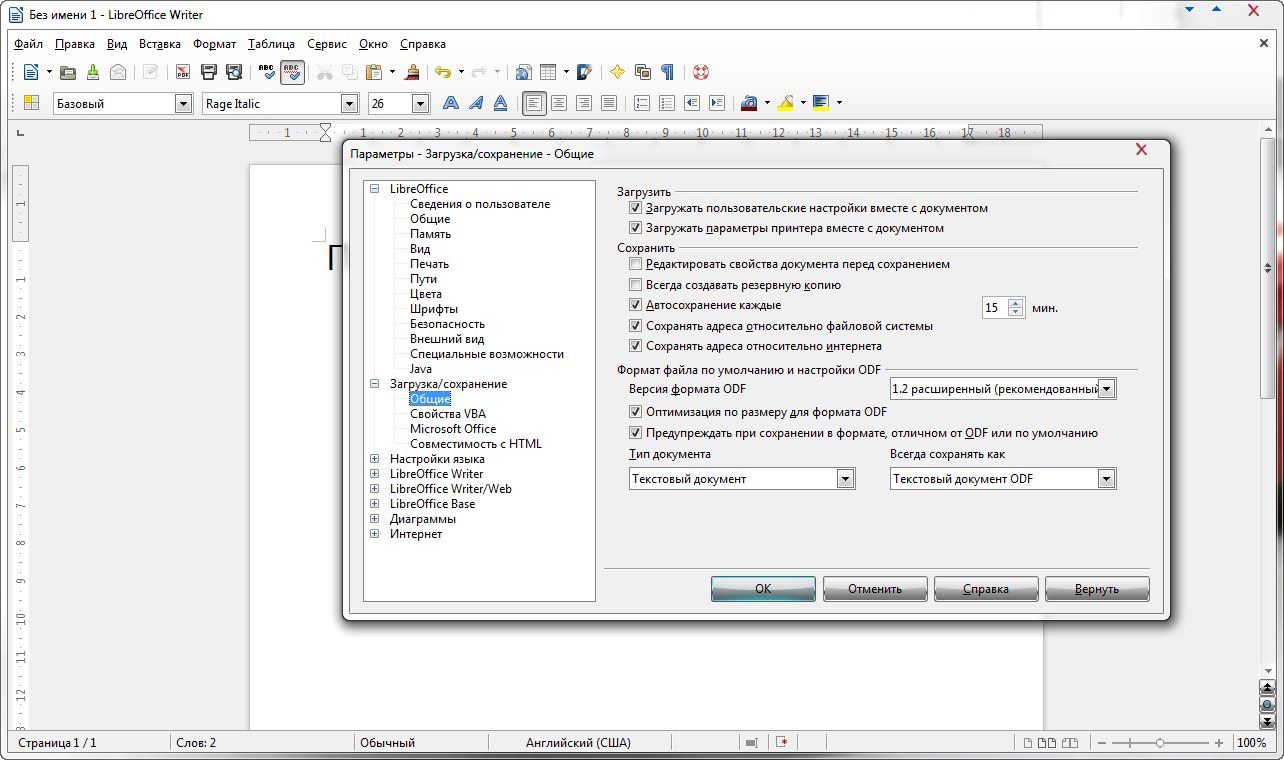Image resolution: width=1284 pixels, height=760 pixels.
Task: Click the Undo arrow icon
Action: [442, 72]
